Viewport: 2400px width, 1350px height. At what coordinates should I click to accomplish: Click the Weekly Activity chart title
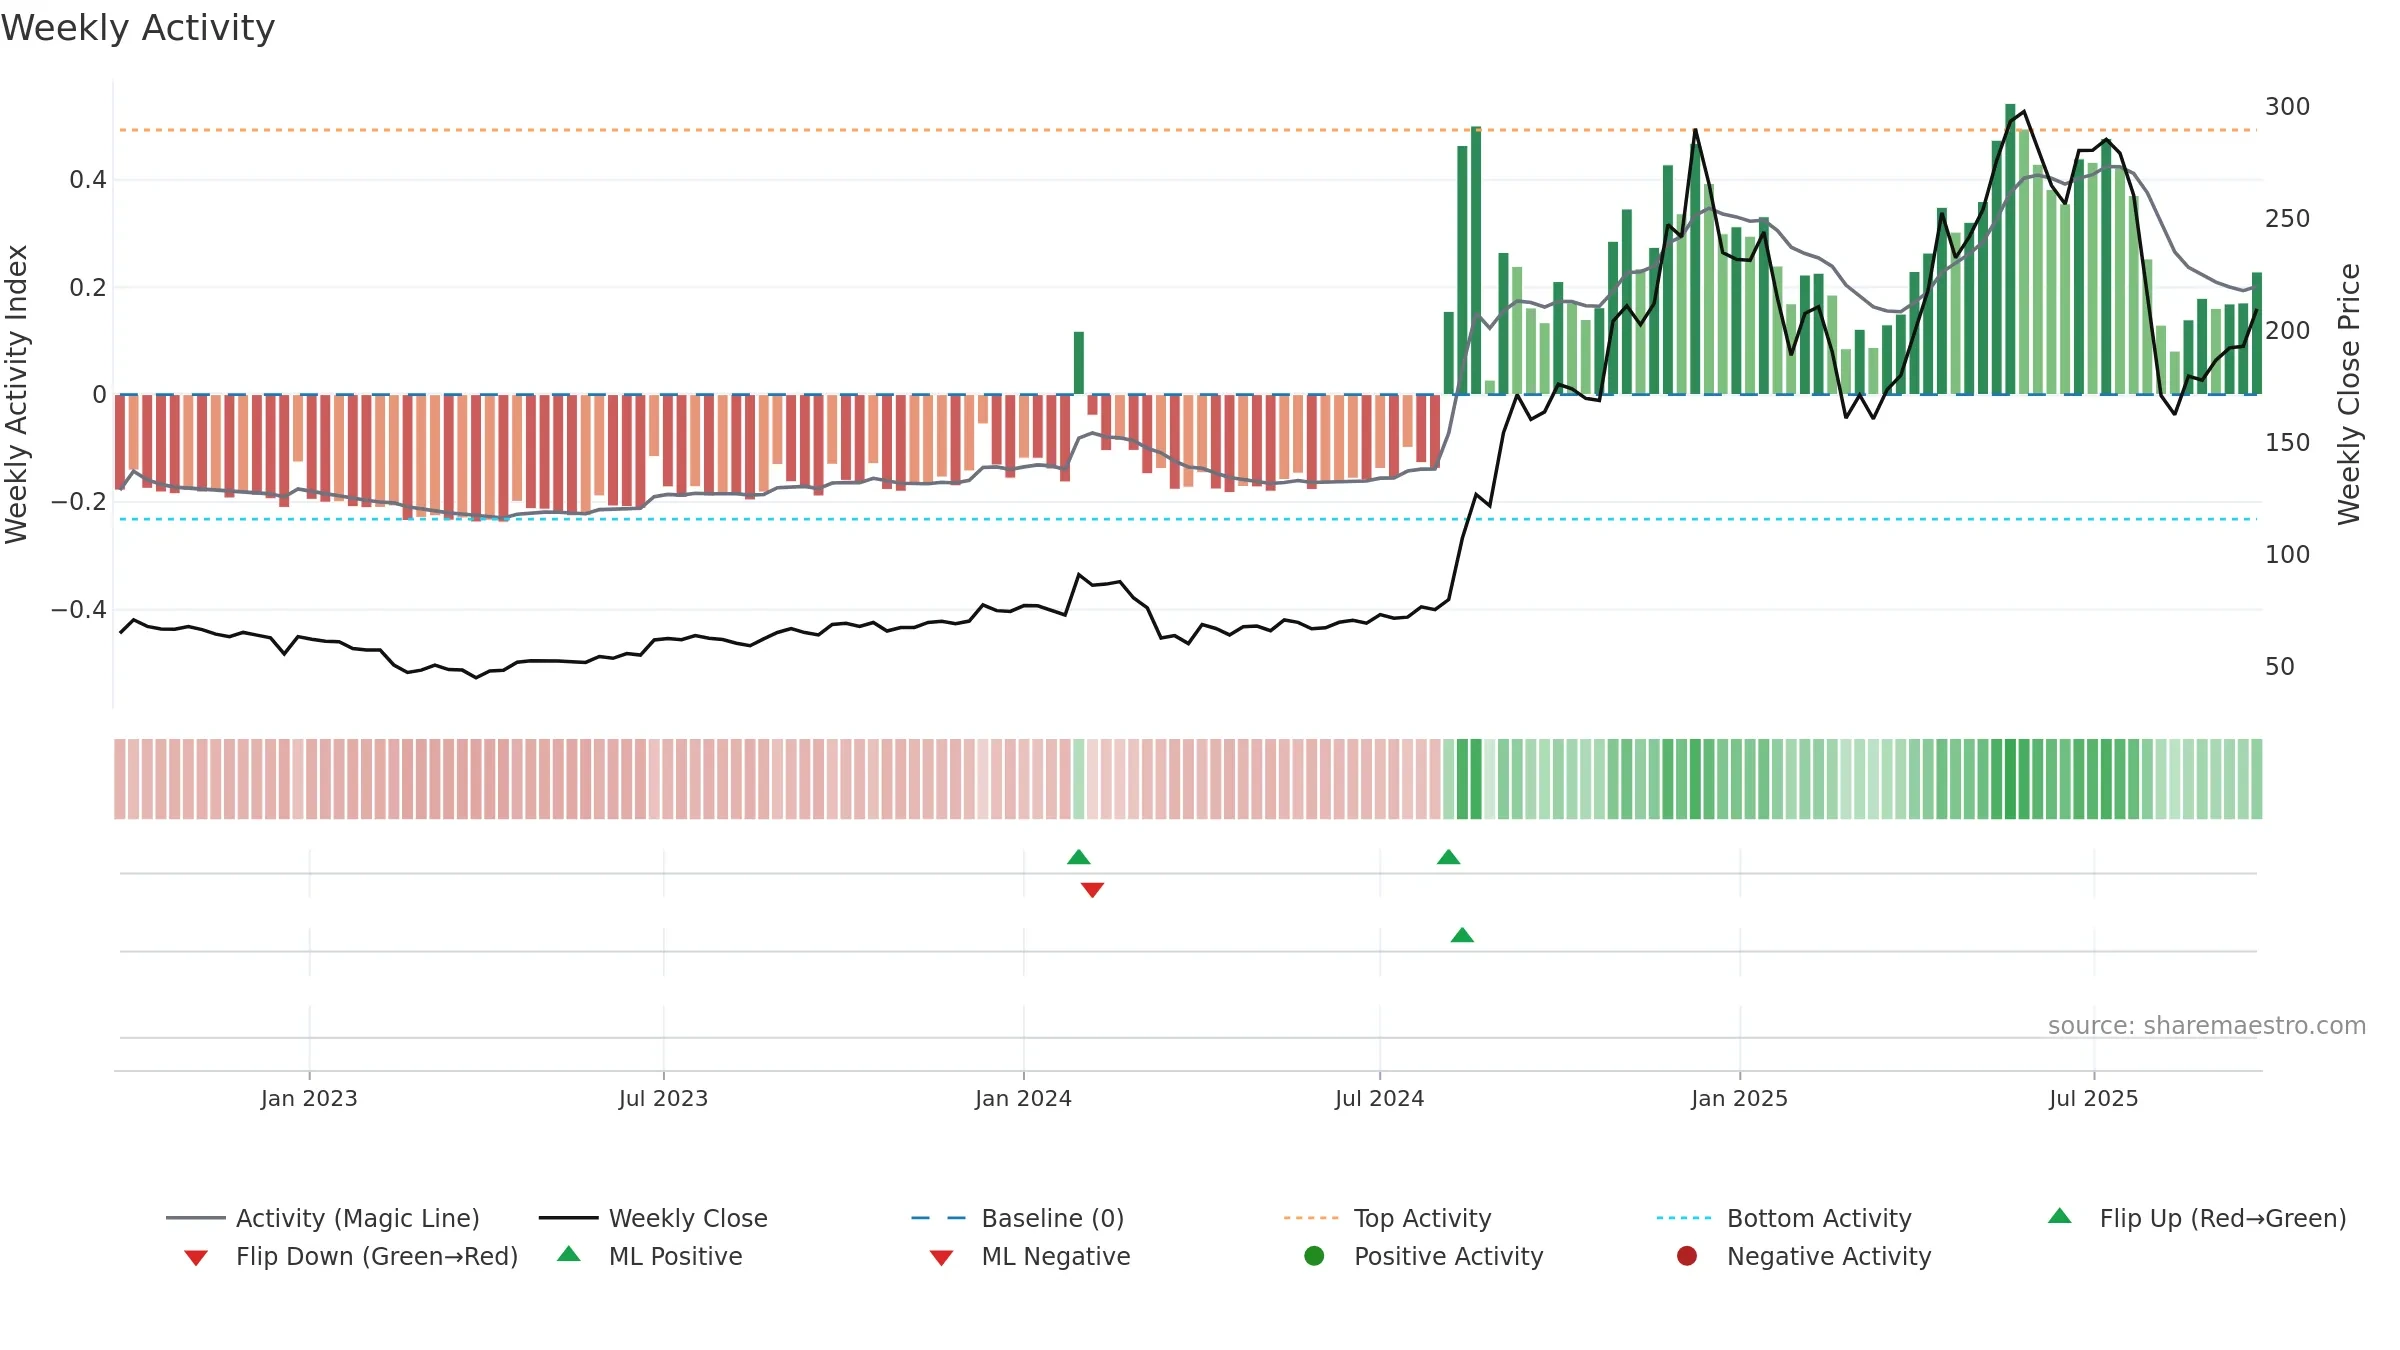(138, 28)
